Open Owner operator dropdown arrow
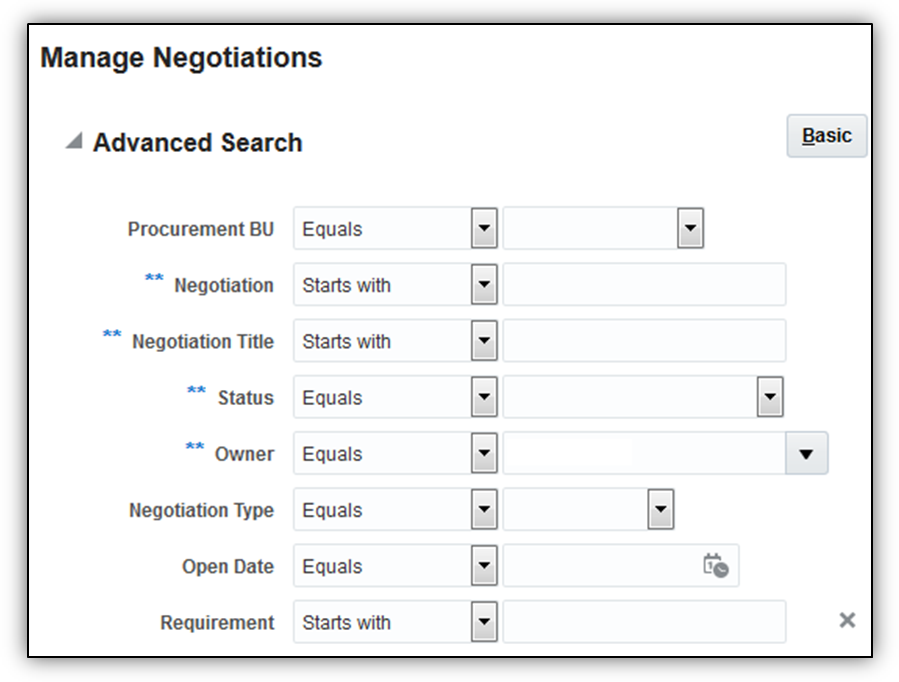The width and height of the screenshot is (899, 682). [484, 454]
